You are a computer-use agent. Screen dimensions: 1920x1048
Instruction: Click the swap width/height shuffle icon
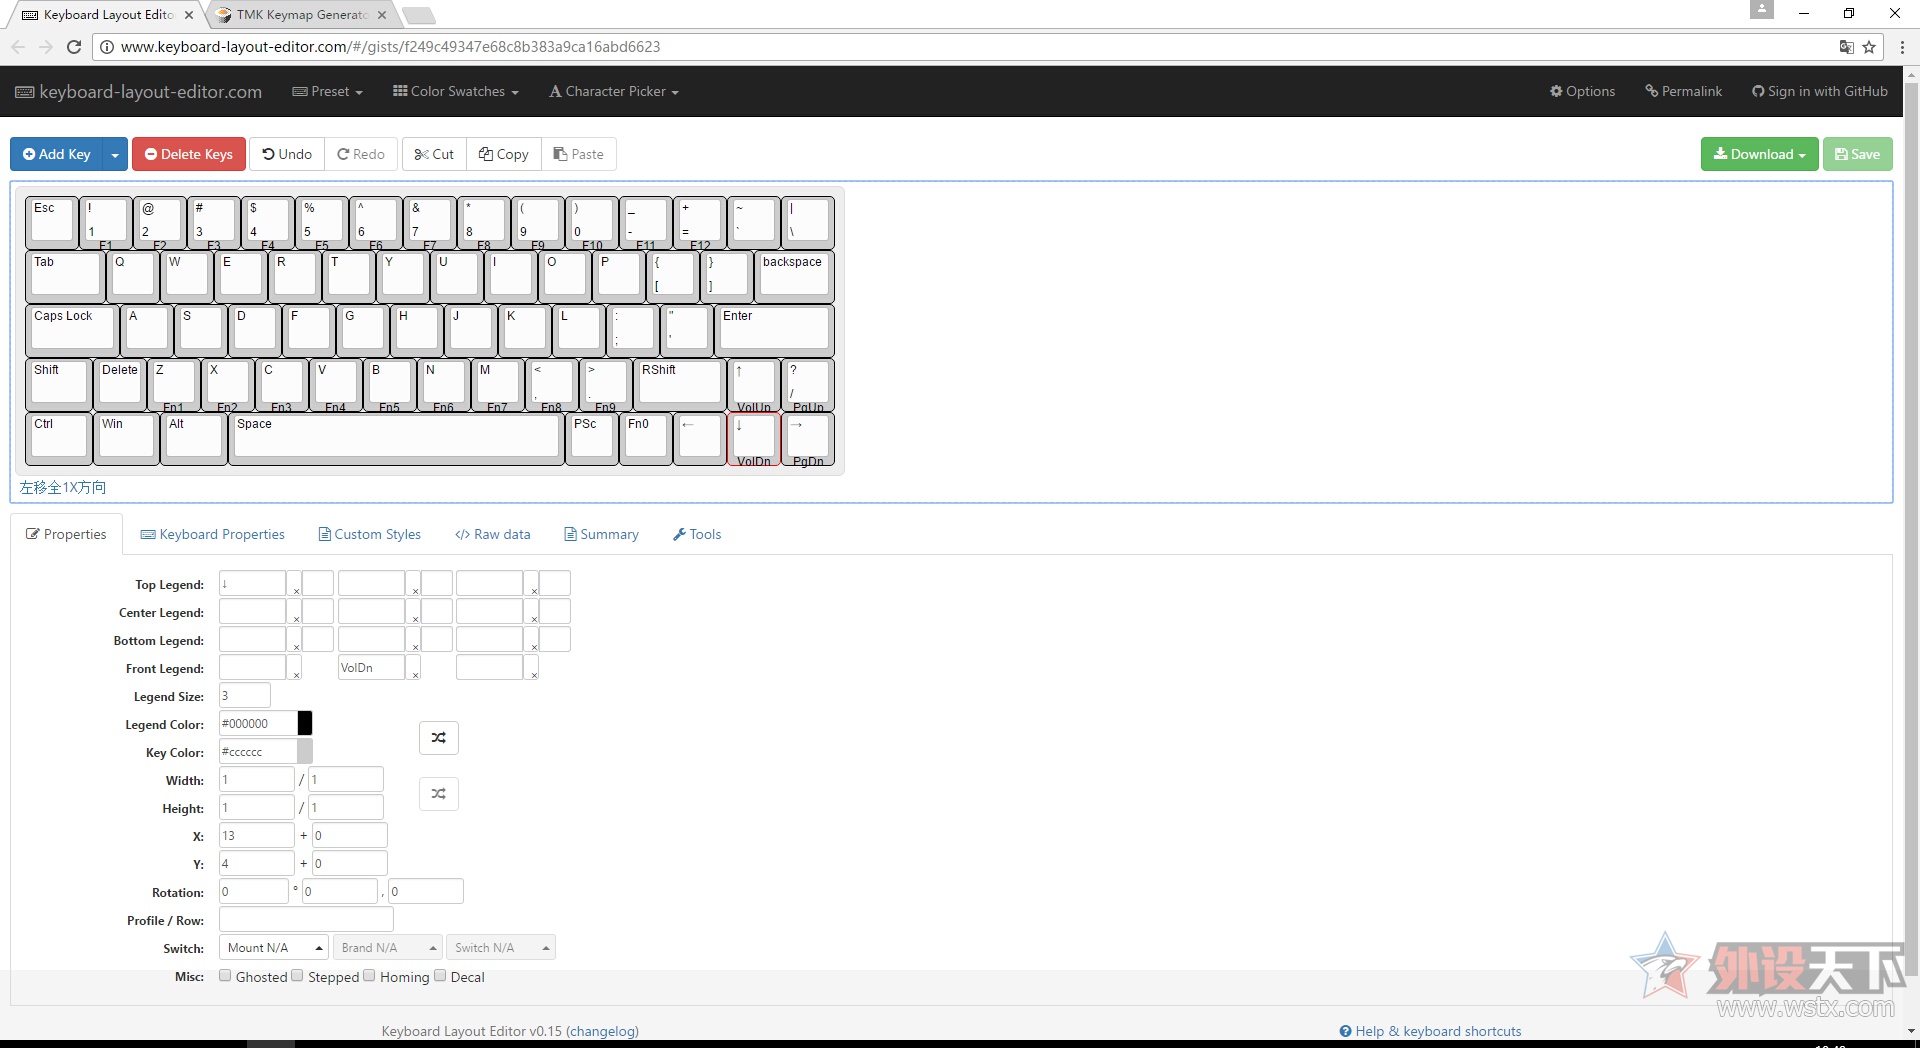pyautogui.click(x=438, y=794)
